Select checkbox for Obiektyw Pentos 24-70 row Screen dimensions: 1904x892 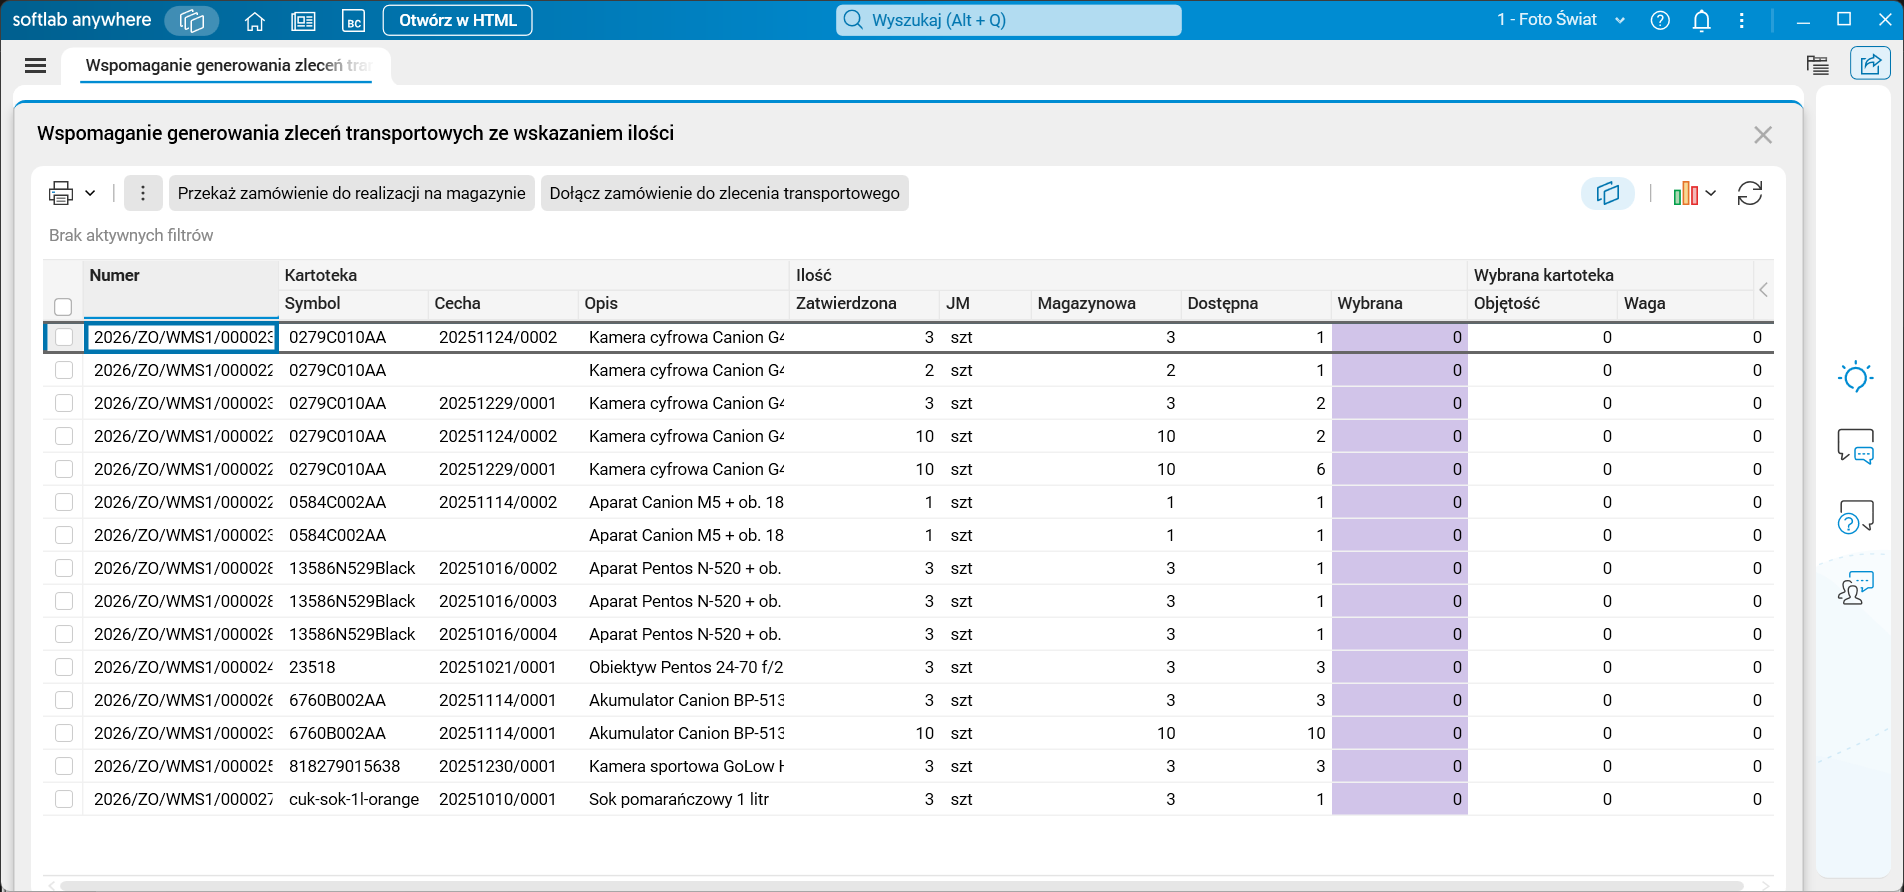[x=64, y=667]
